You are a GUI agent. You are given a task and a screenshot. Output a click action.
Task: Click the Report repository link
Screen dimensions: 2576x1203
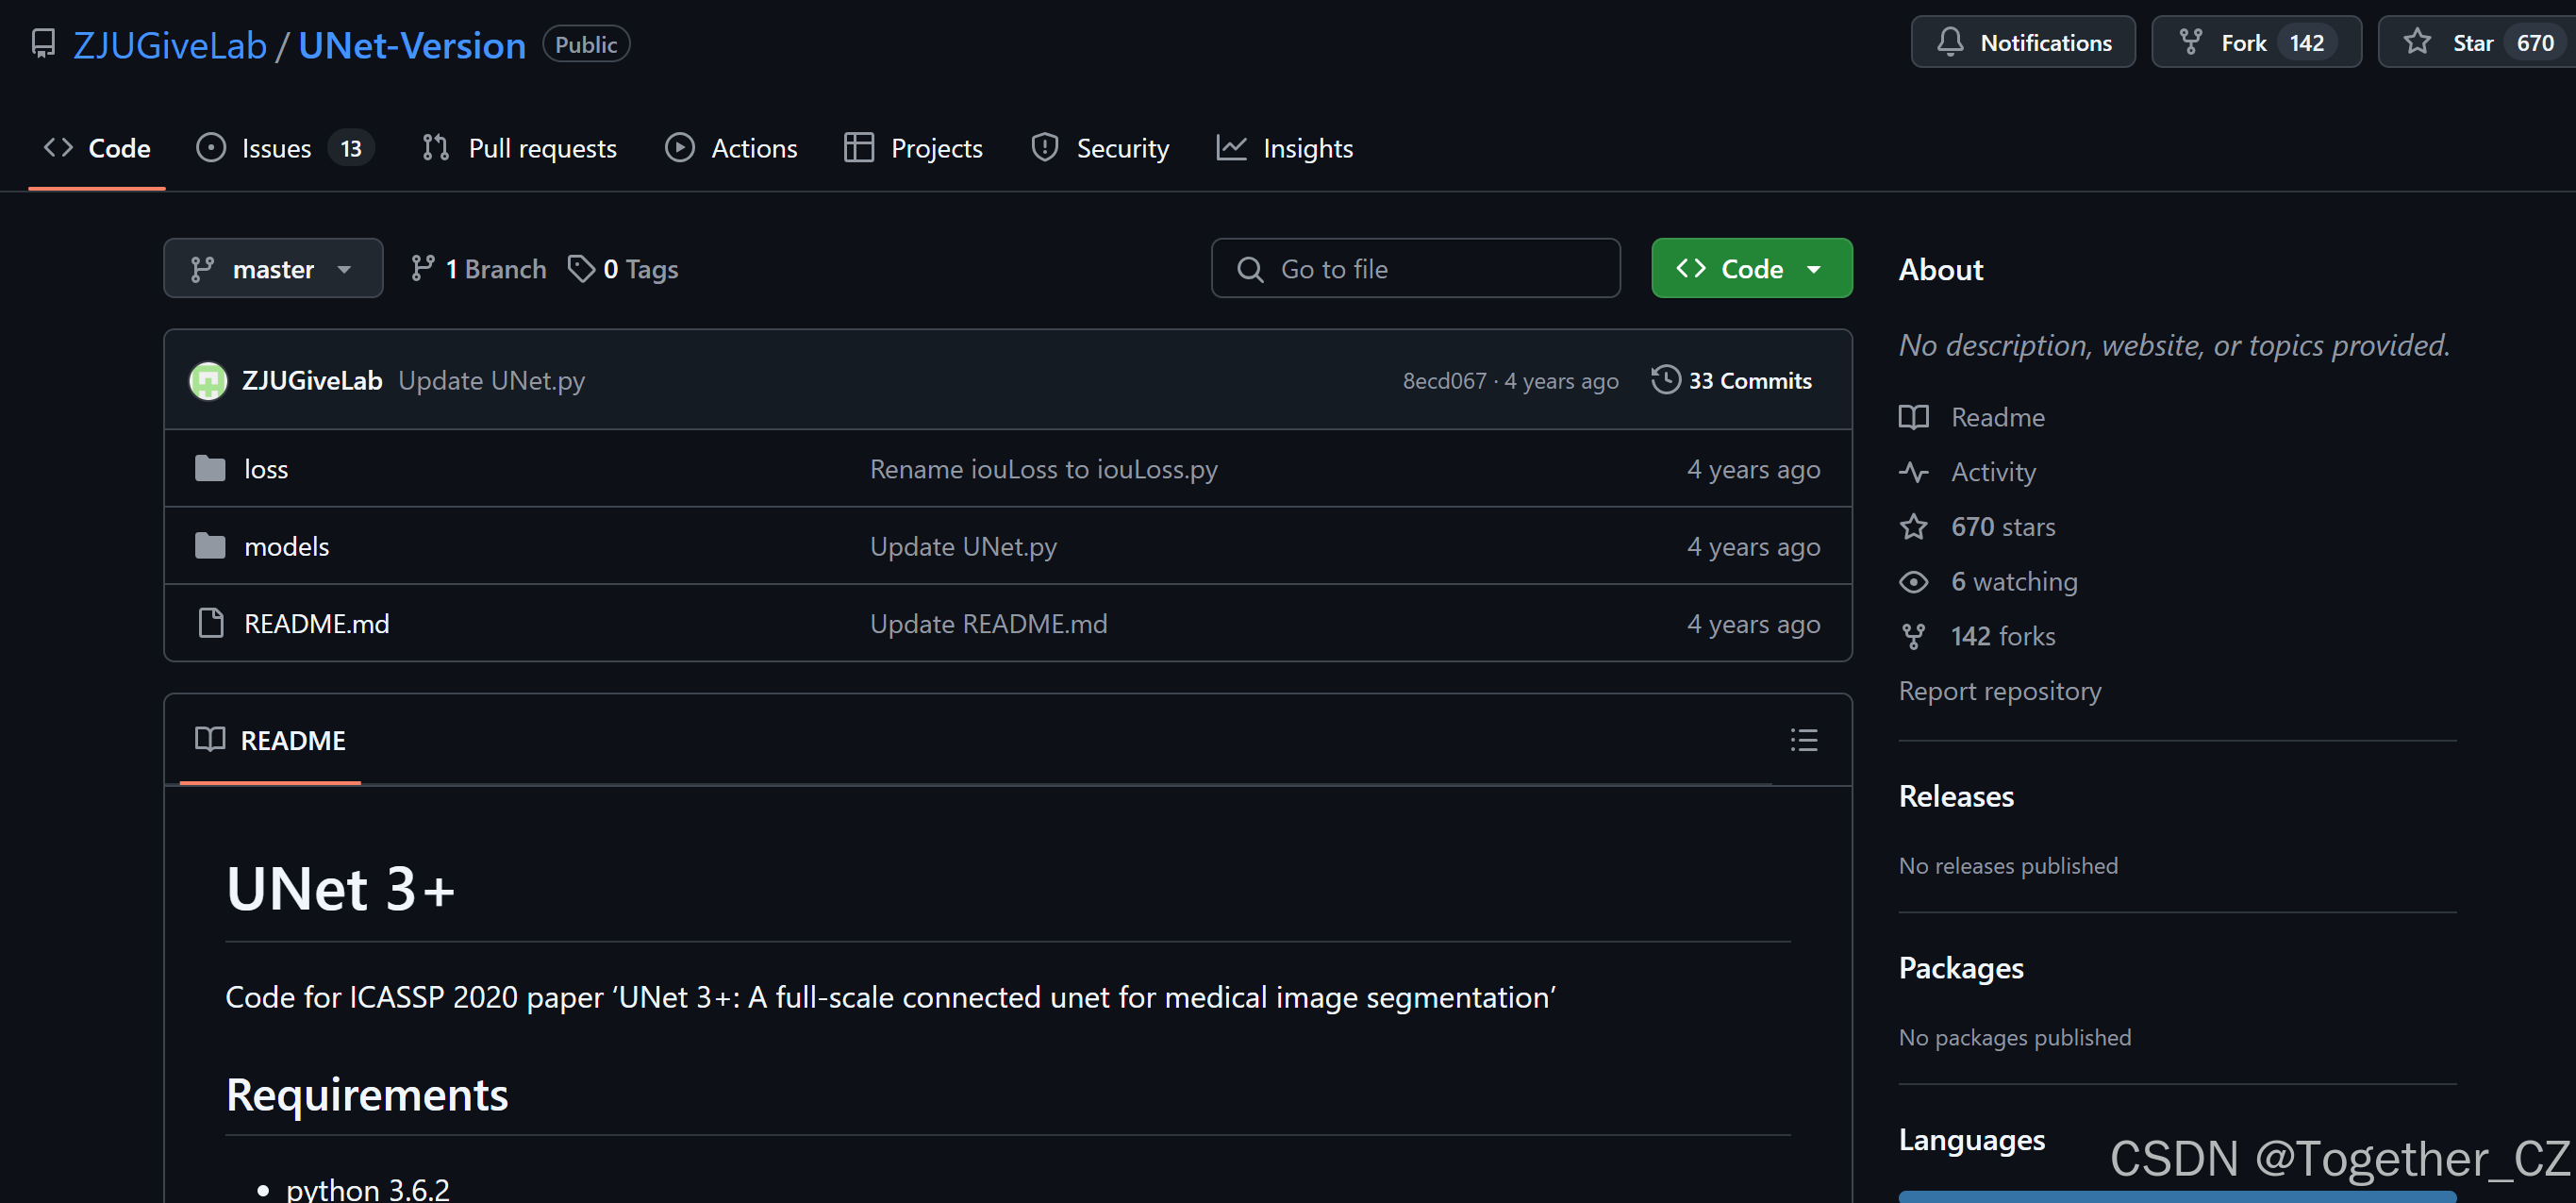click(1999, 691)
